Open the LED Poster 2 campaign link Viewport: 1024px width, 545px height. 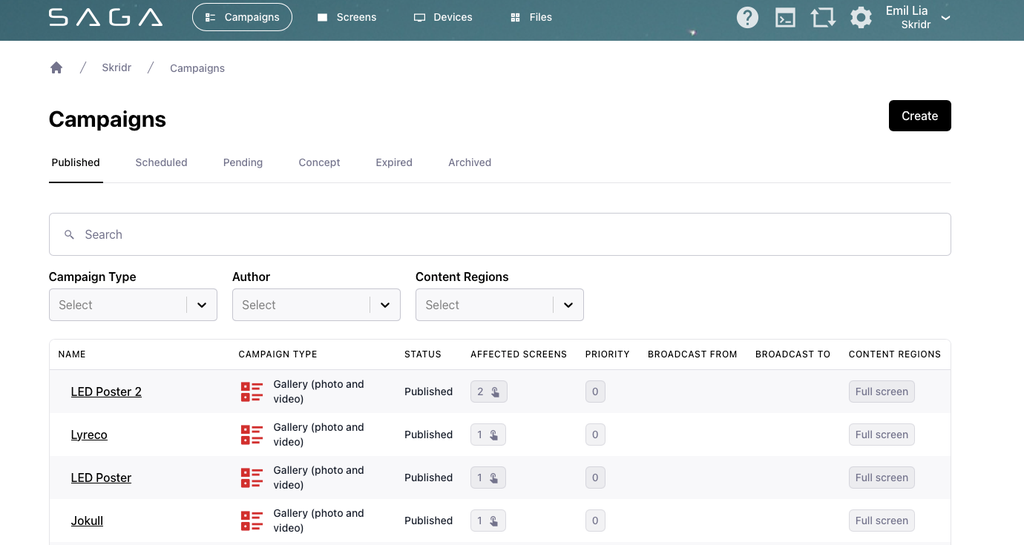pos(106,392)
